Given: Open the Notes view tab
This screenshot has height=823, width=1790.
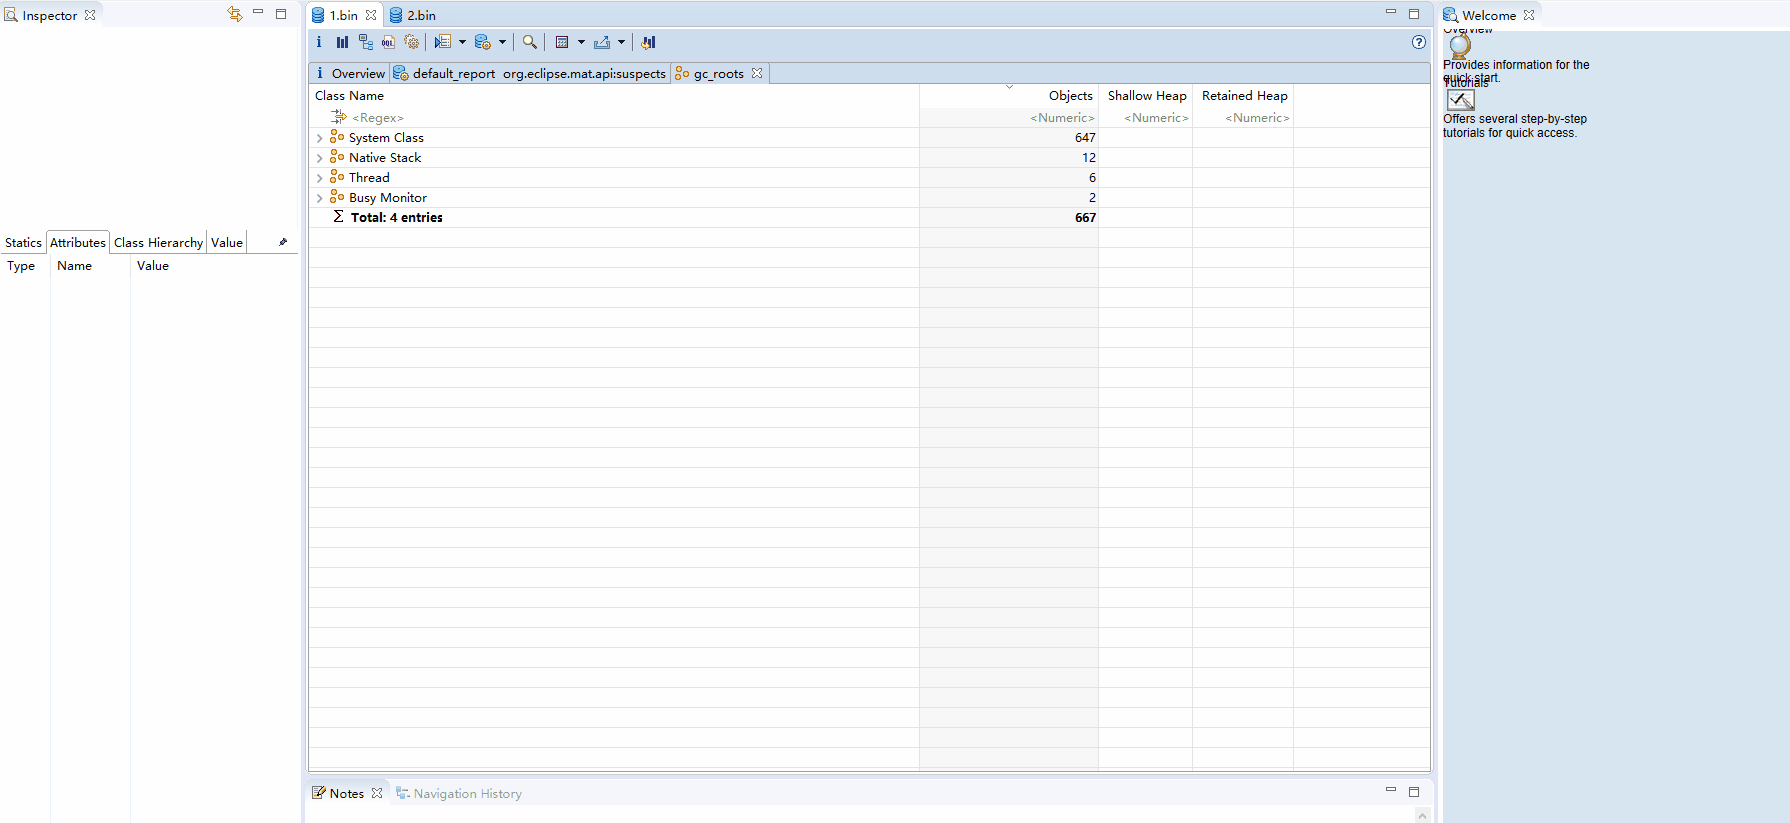Looking at the screenshot, I should click(346, 793).
